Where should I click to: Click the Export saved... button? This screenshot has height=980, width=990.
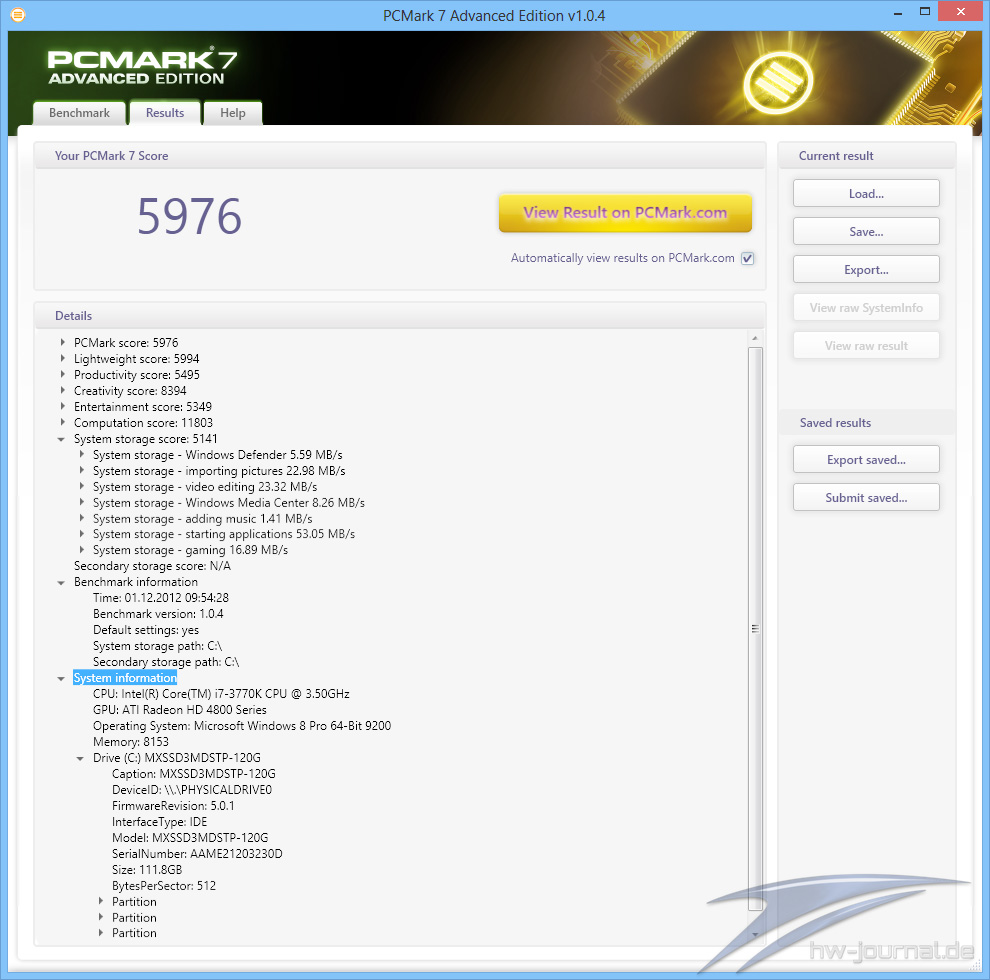coord(866,460)
